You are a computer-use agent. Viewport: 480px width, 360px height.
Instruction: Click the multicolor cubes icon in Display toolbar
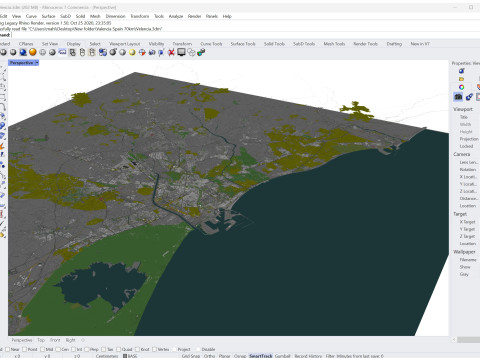(x=201, y=52)
